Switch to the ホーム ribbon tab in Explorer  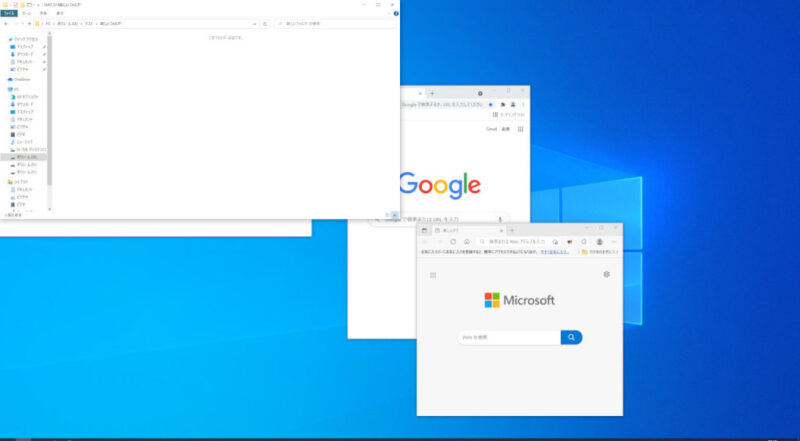click(27, 13)
